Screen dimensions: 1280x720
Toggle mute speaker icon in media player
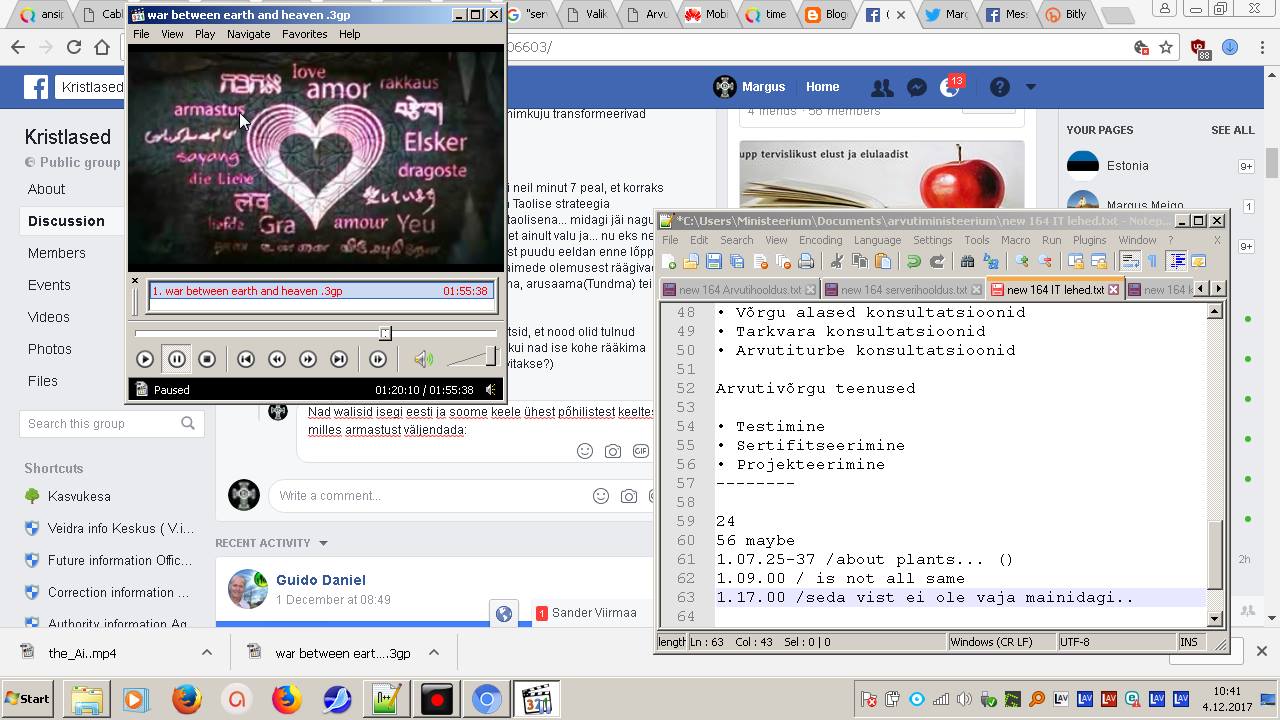pyautogui.click(x=424, y=359)
